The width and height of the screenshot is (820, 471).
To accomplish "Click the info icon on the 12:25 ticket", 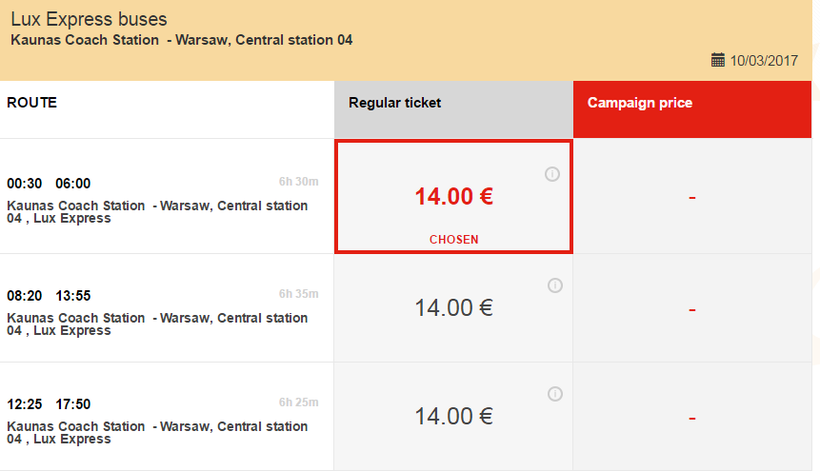I will tap(556, 394).
